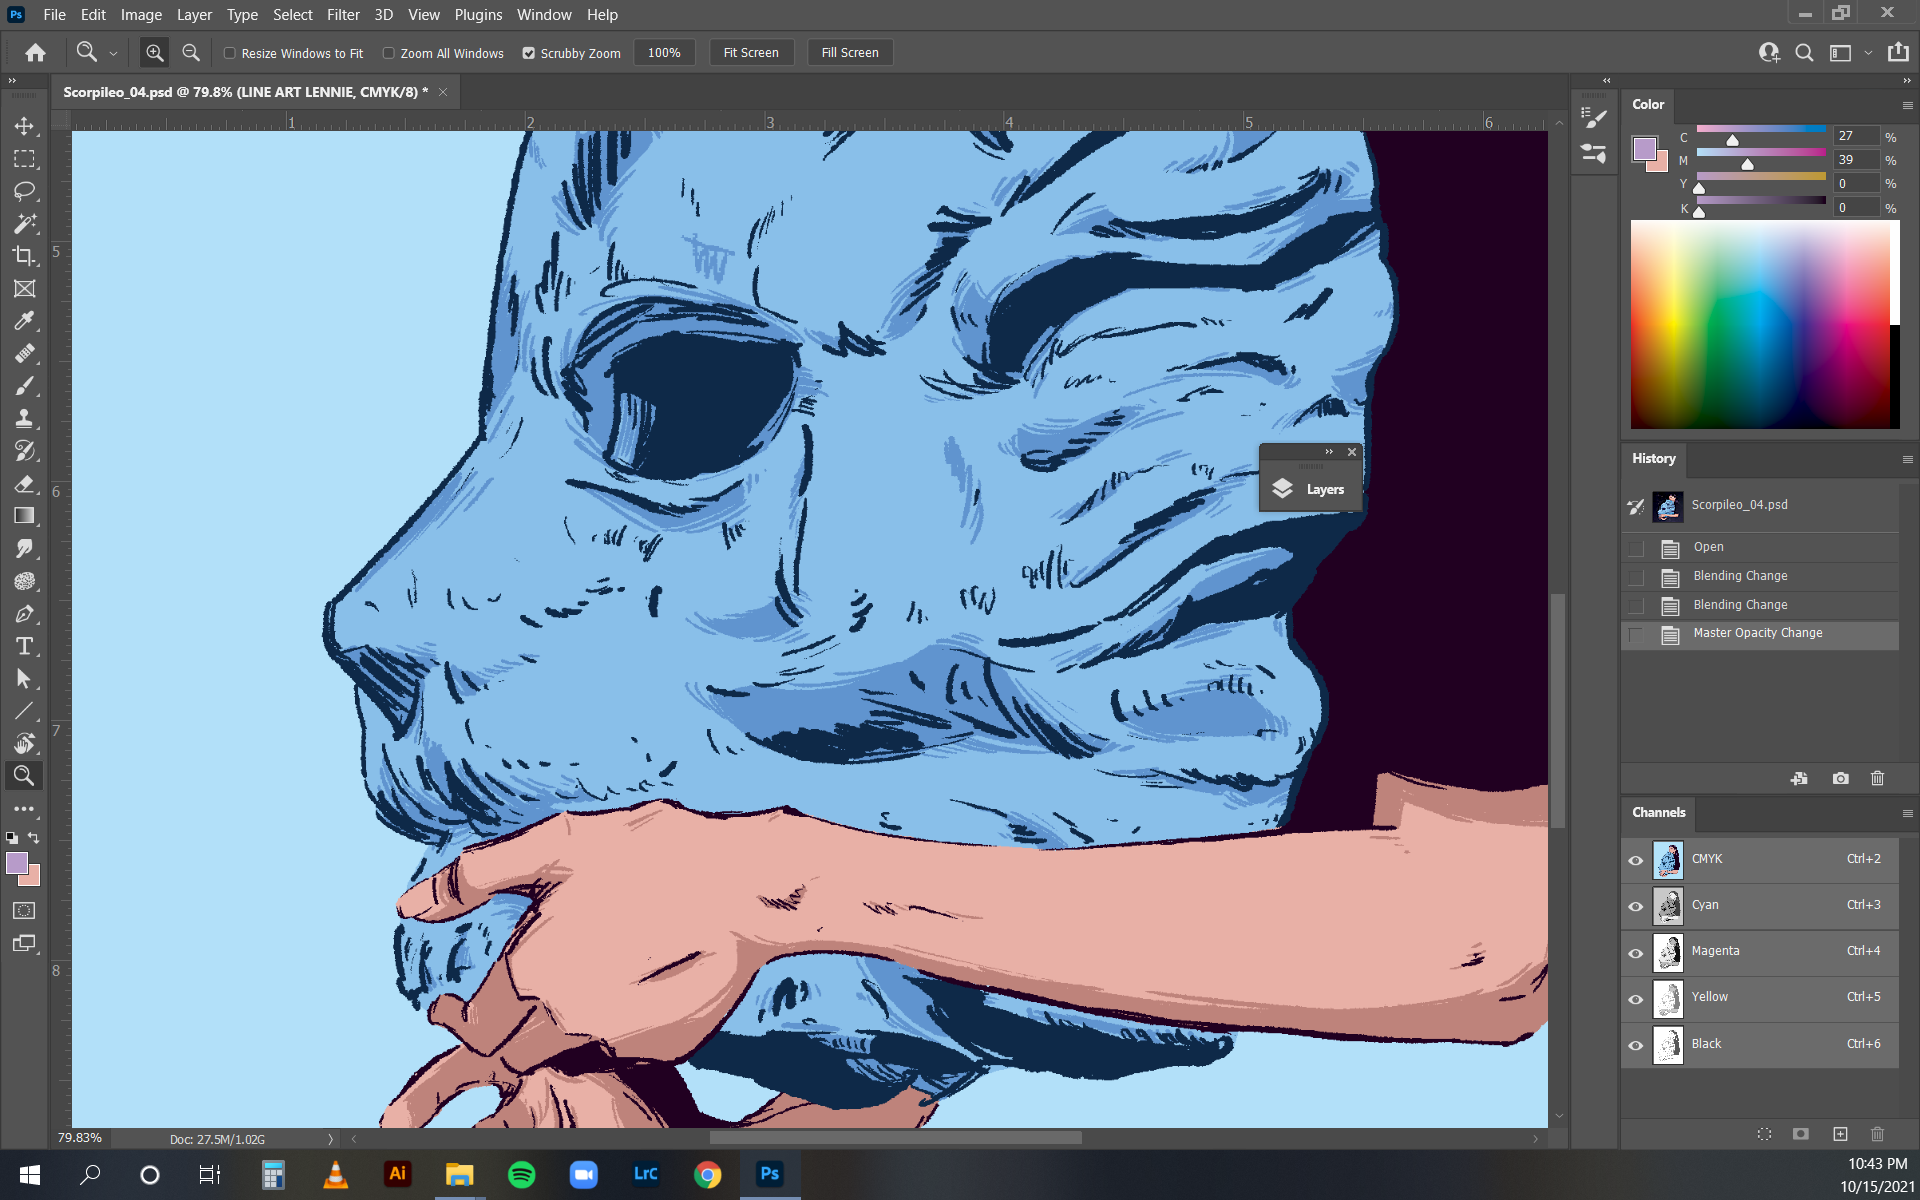Select the Gradient tool
The image size is (1920, 1200).
(x=24, y=516)
